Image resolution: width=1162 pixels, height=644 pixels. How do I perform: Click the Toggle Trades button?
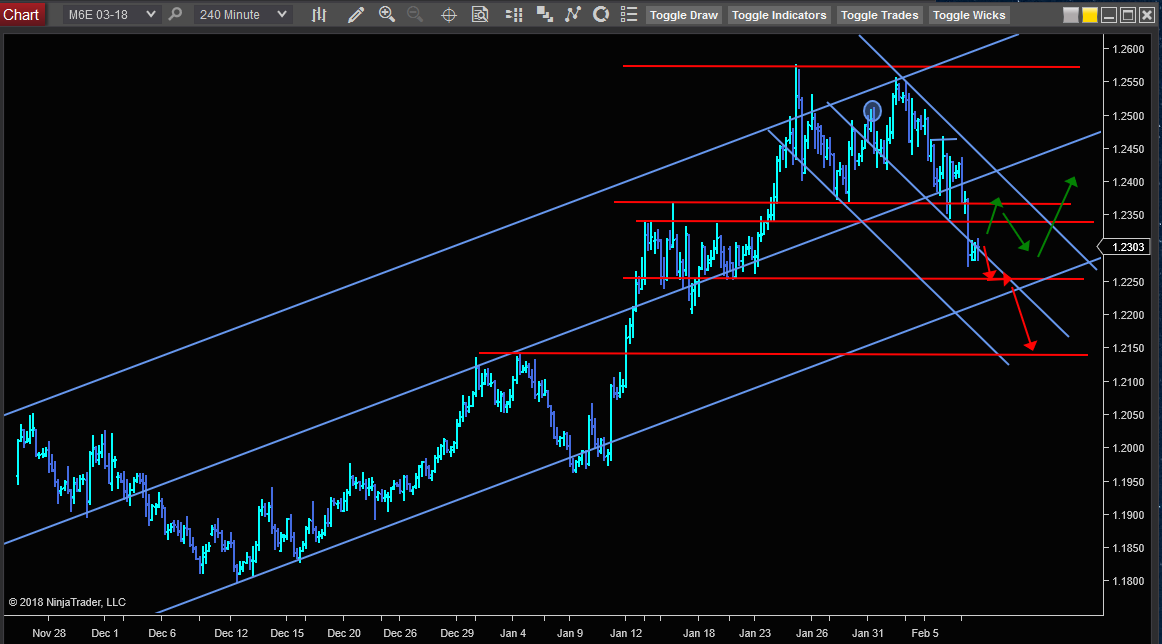[x=880, y=15]
